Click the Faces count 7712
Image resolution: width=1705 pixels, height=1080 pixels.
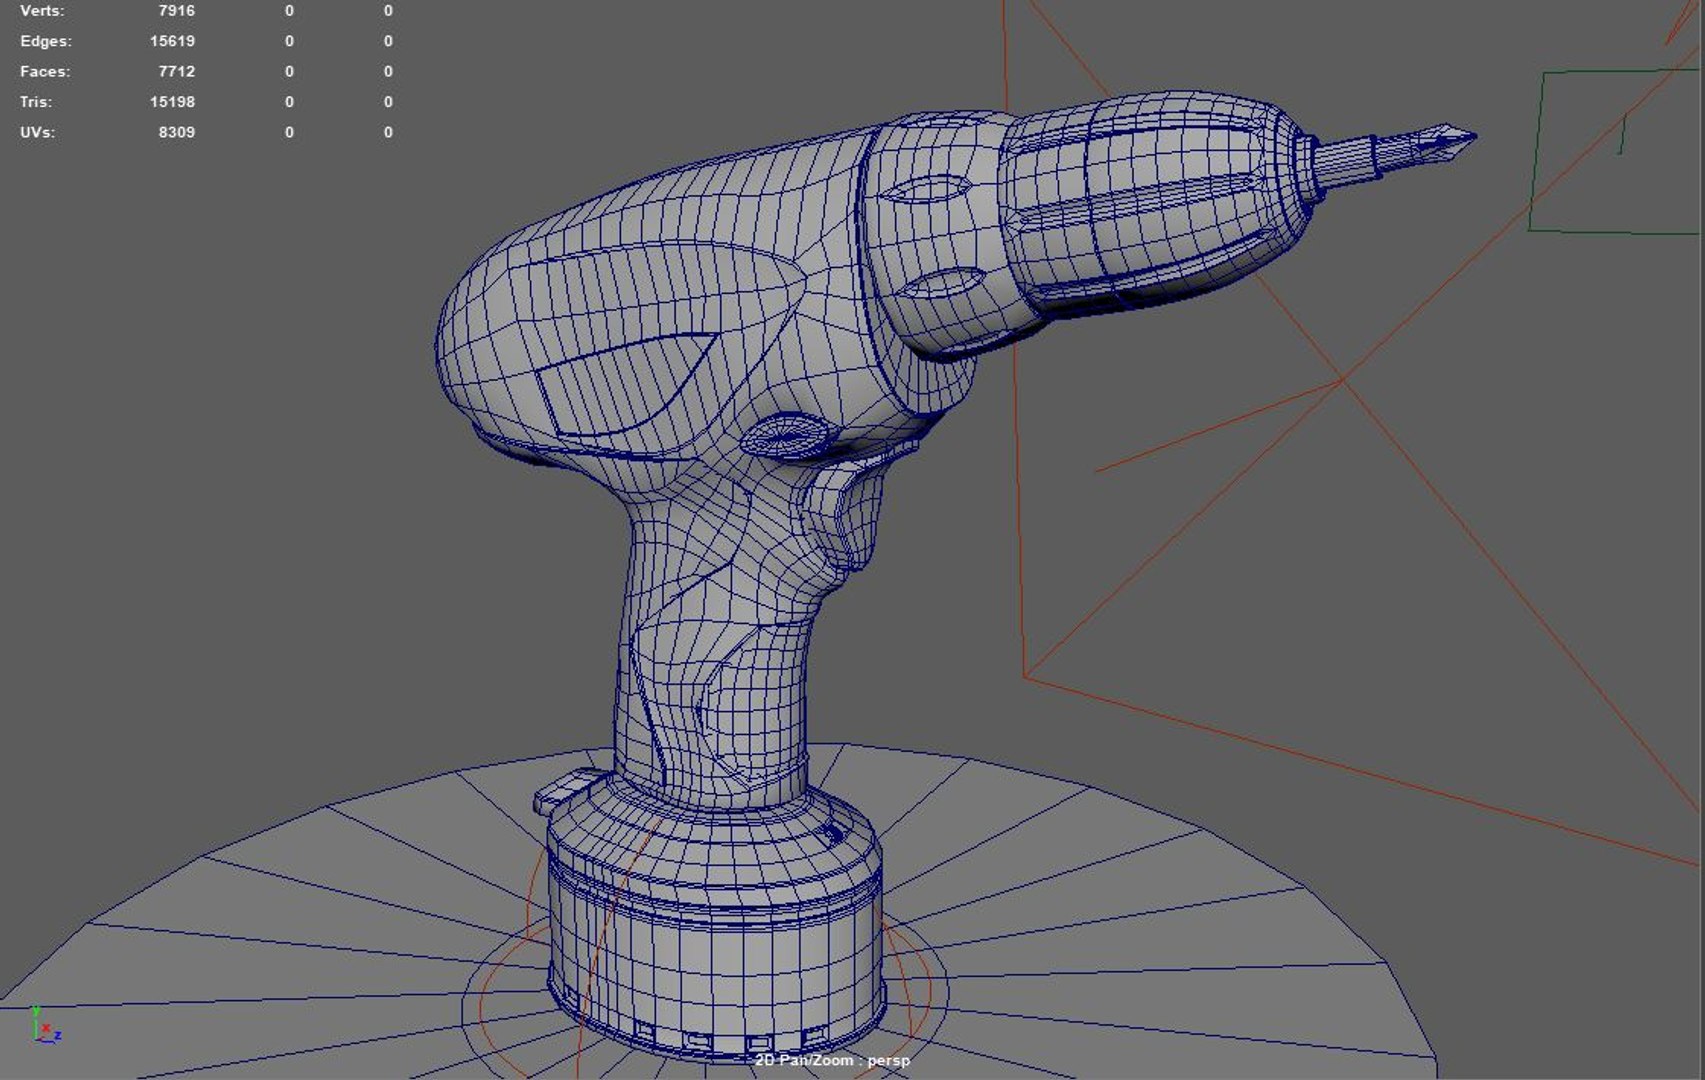[x=176, y=71]
